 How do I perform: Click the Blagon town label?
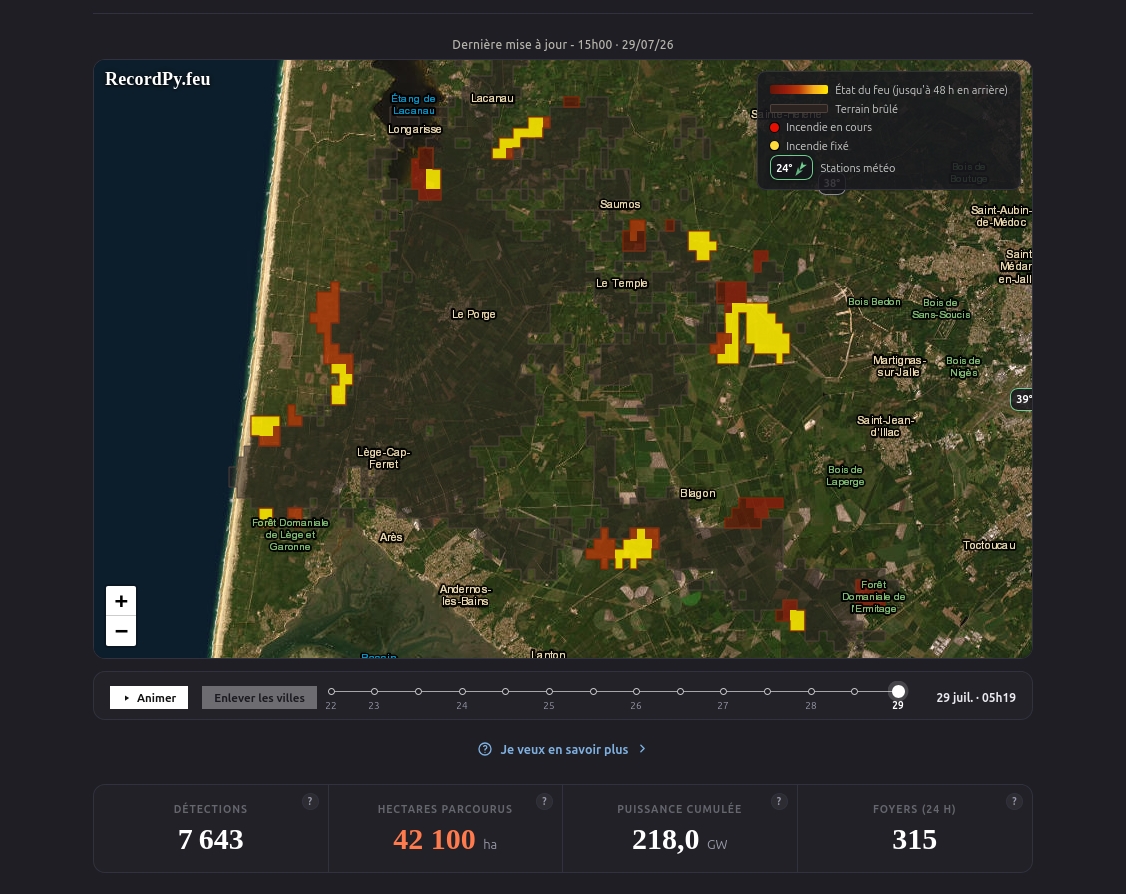pos(697,493)
